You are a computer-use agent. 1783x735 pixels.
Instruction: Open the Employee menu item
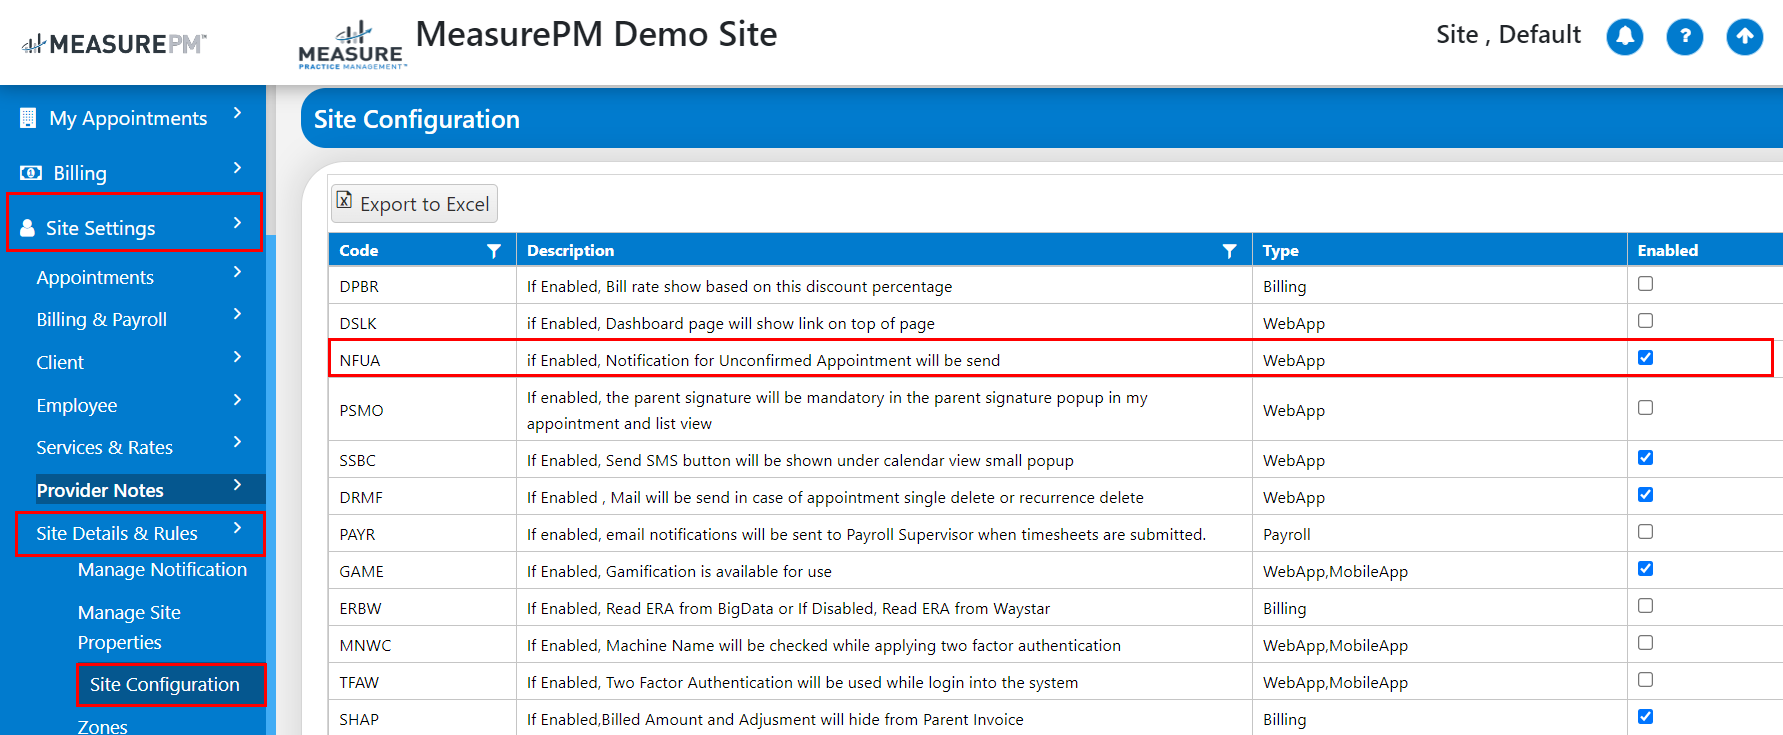(x=77, y=405)
